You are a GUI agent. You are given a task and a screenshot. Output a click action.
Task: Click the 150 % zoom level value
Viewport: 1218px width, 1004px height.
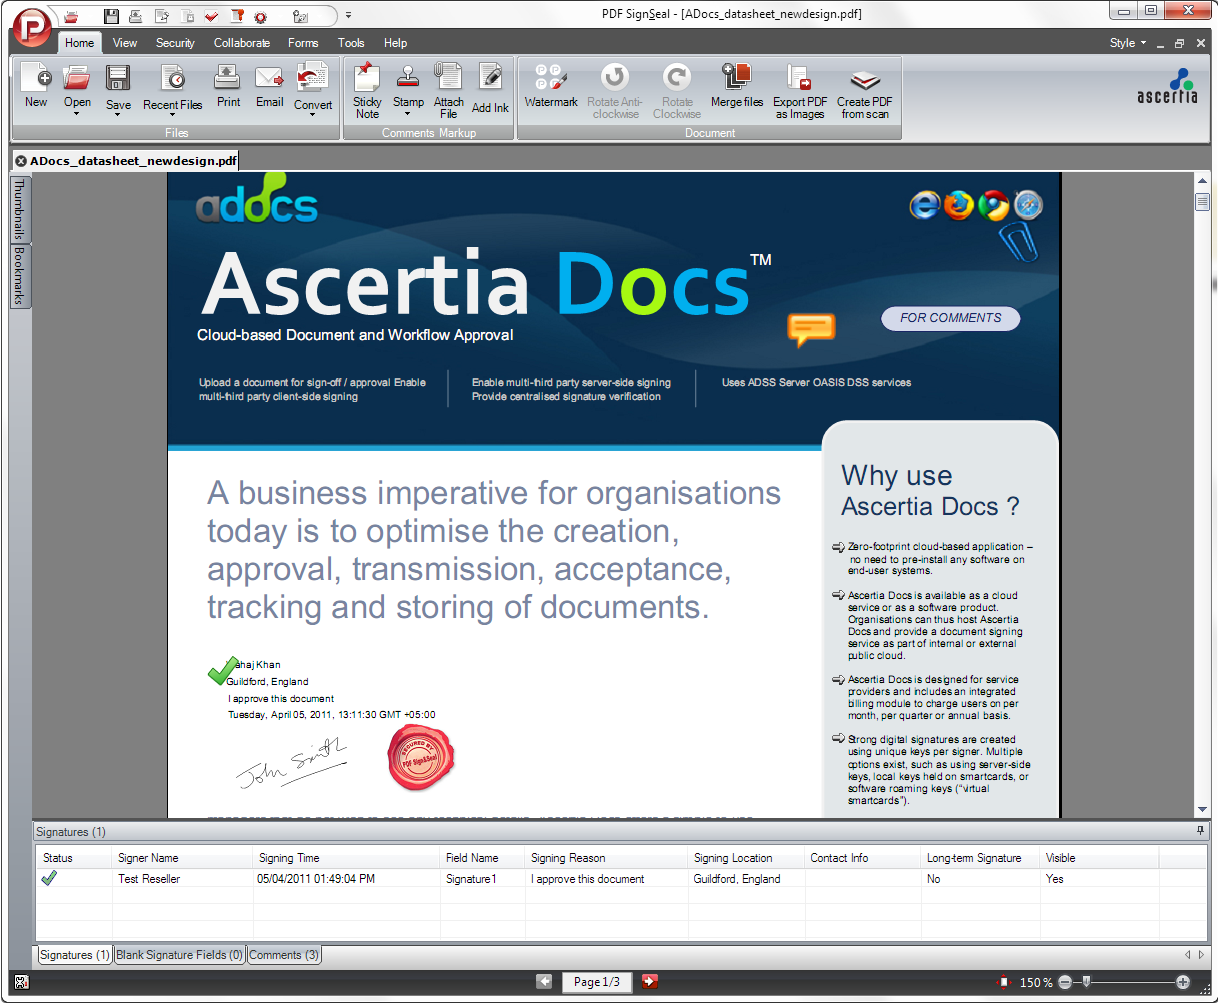pyautogui.click(x=1036, y=983)
